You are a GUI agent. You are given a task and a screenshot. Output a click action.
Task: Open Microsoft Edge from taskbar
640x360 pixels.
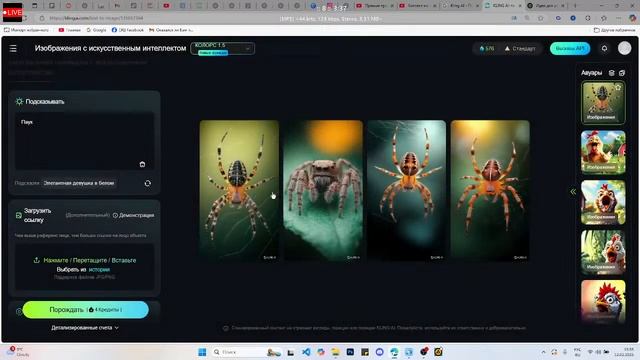point(394,352)
